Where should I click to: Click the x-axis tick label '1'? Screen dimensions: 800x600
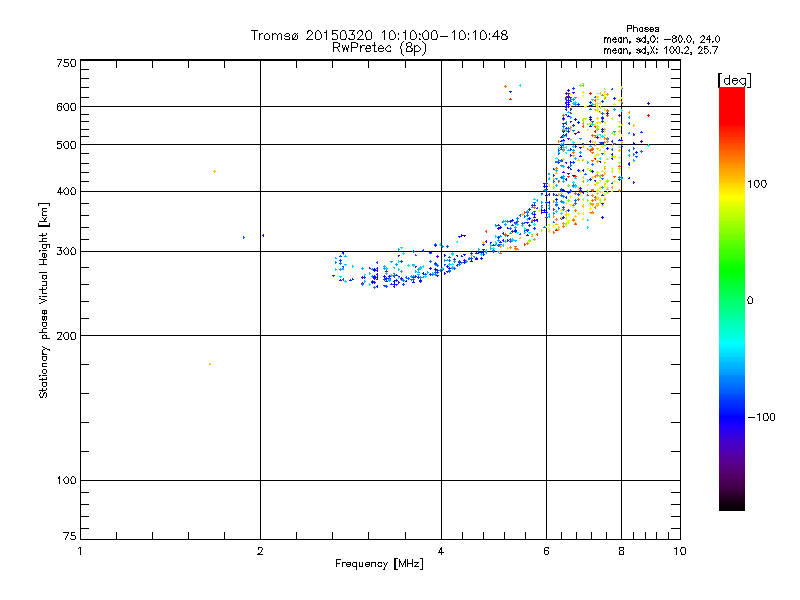(x=80, y=551)
